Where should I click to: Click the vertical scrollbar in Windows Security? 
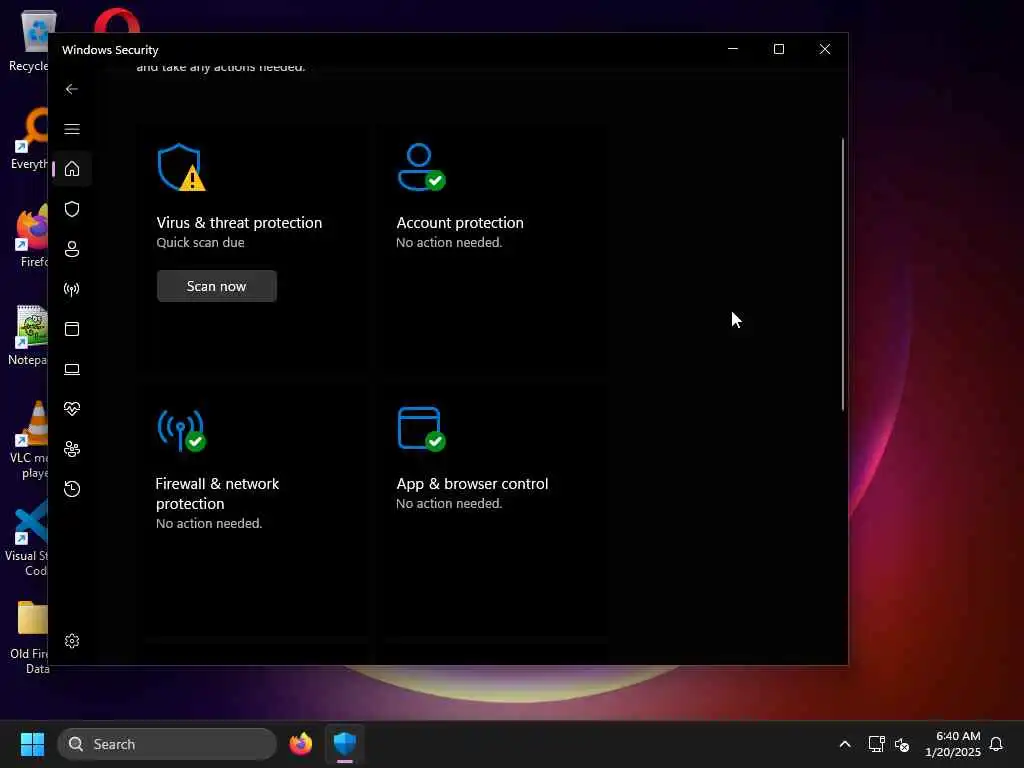tap(842, 274)
